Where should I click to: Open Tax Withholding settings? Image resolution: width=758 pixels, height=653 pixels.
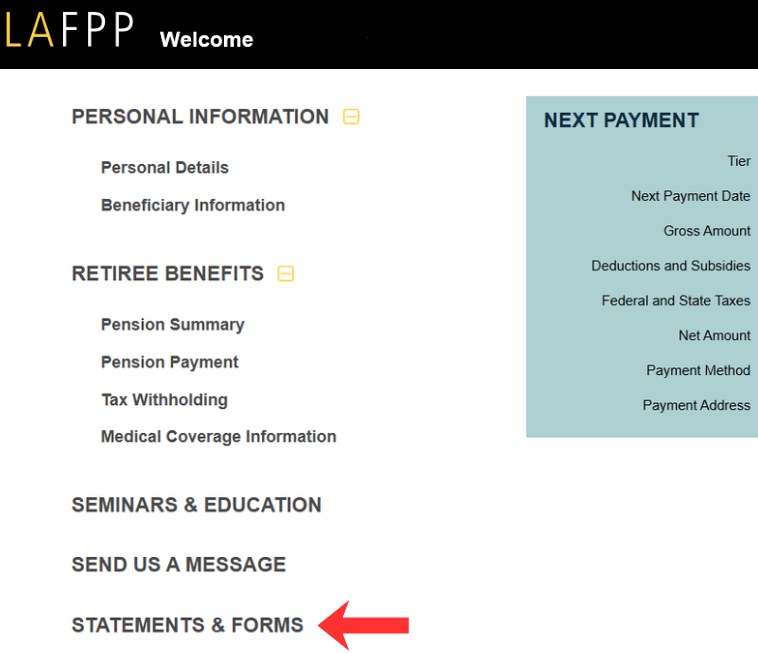(x=164, y=400)
